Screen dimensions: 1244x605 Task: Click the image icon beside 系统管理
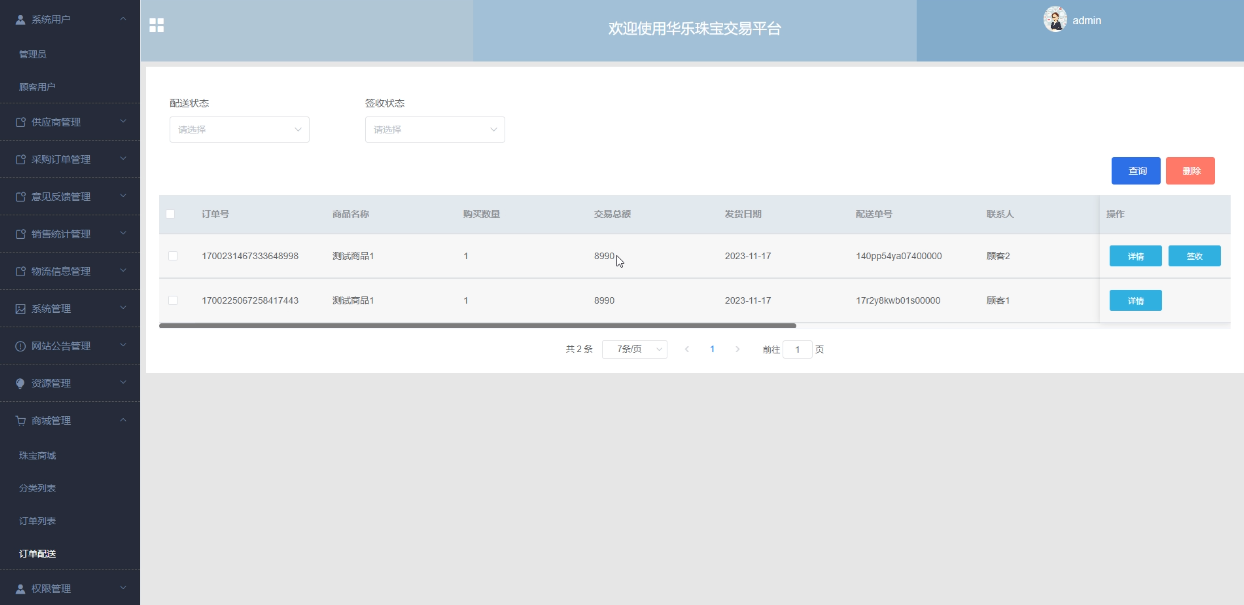point(21,308)
